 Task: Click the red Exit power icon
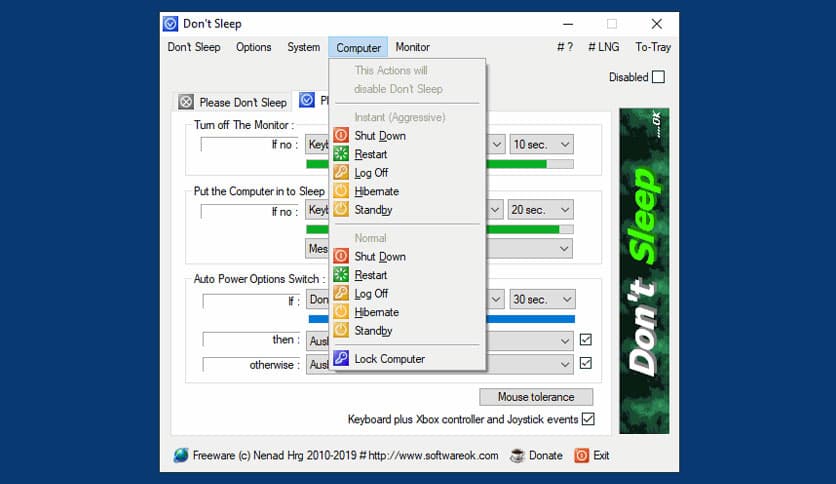[582, 456]
